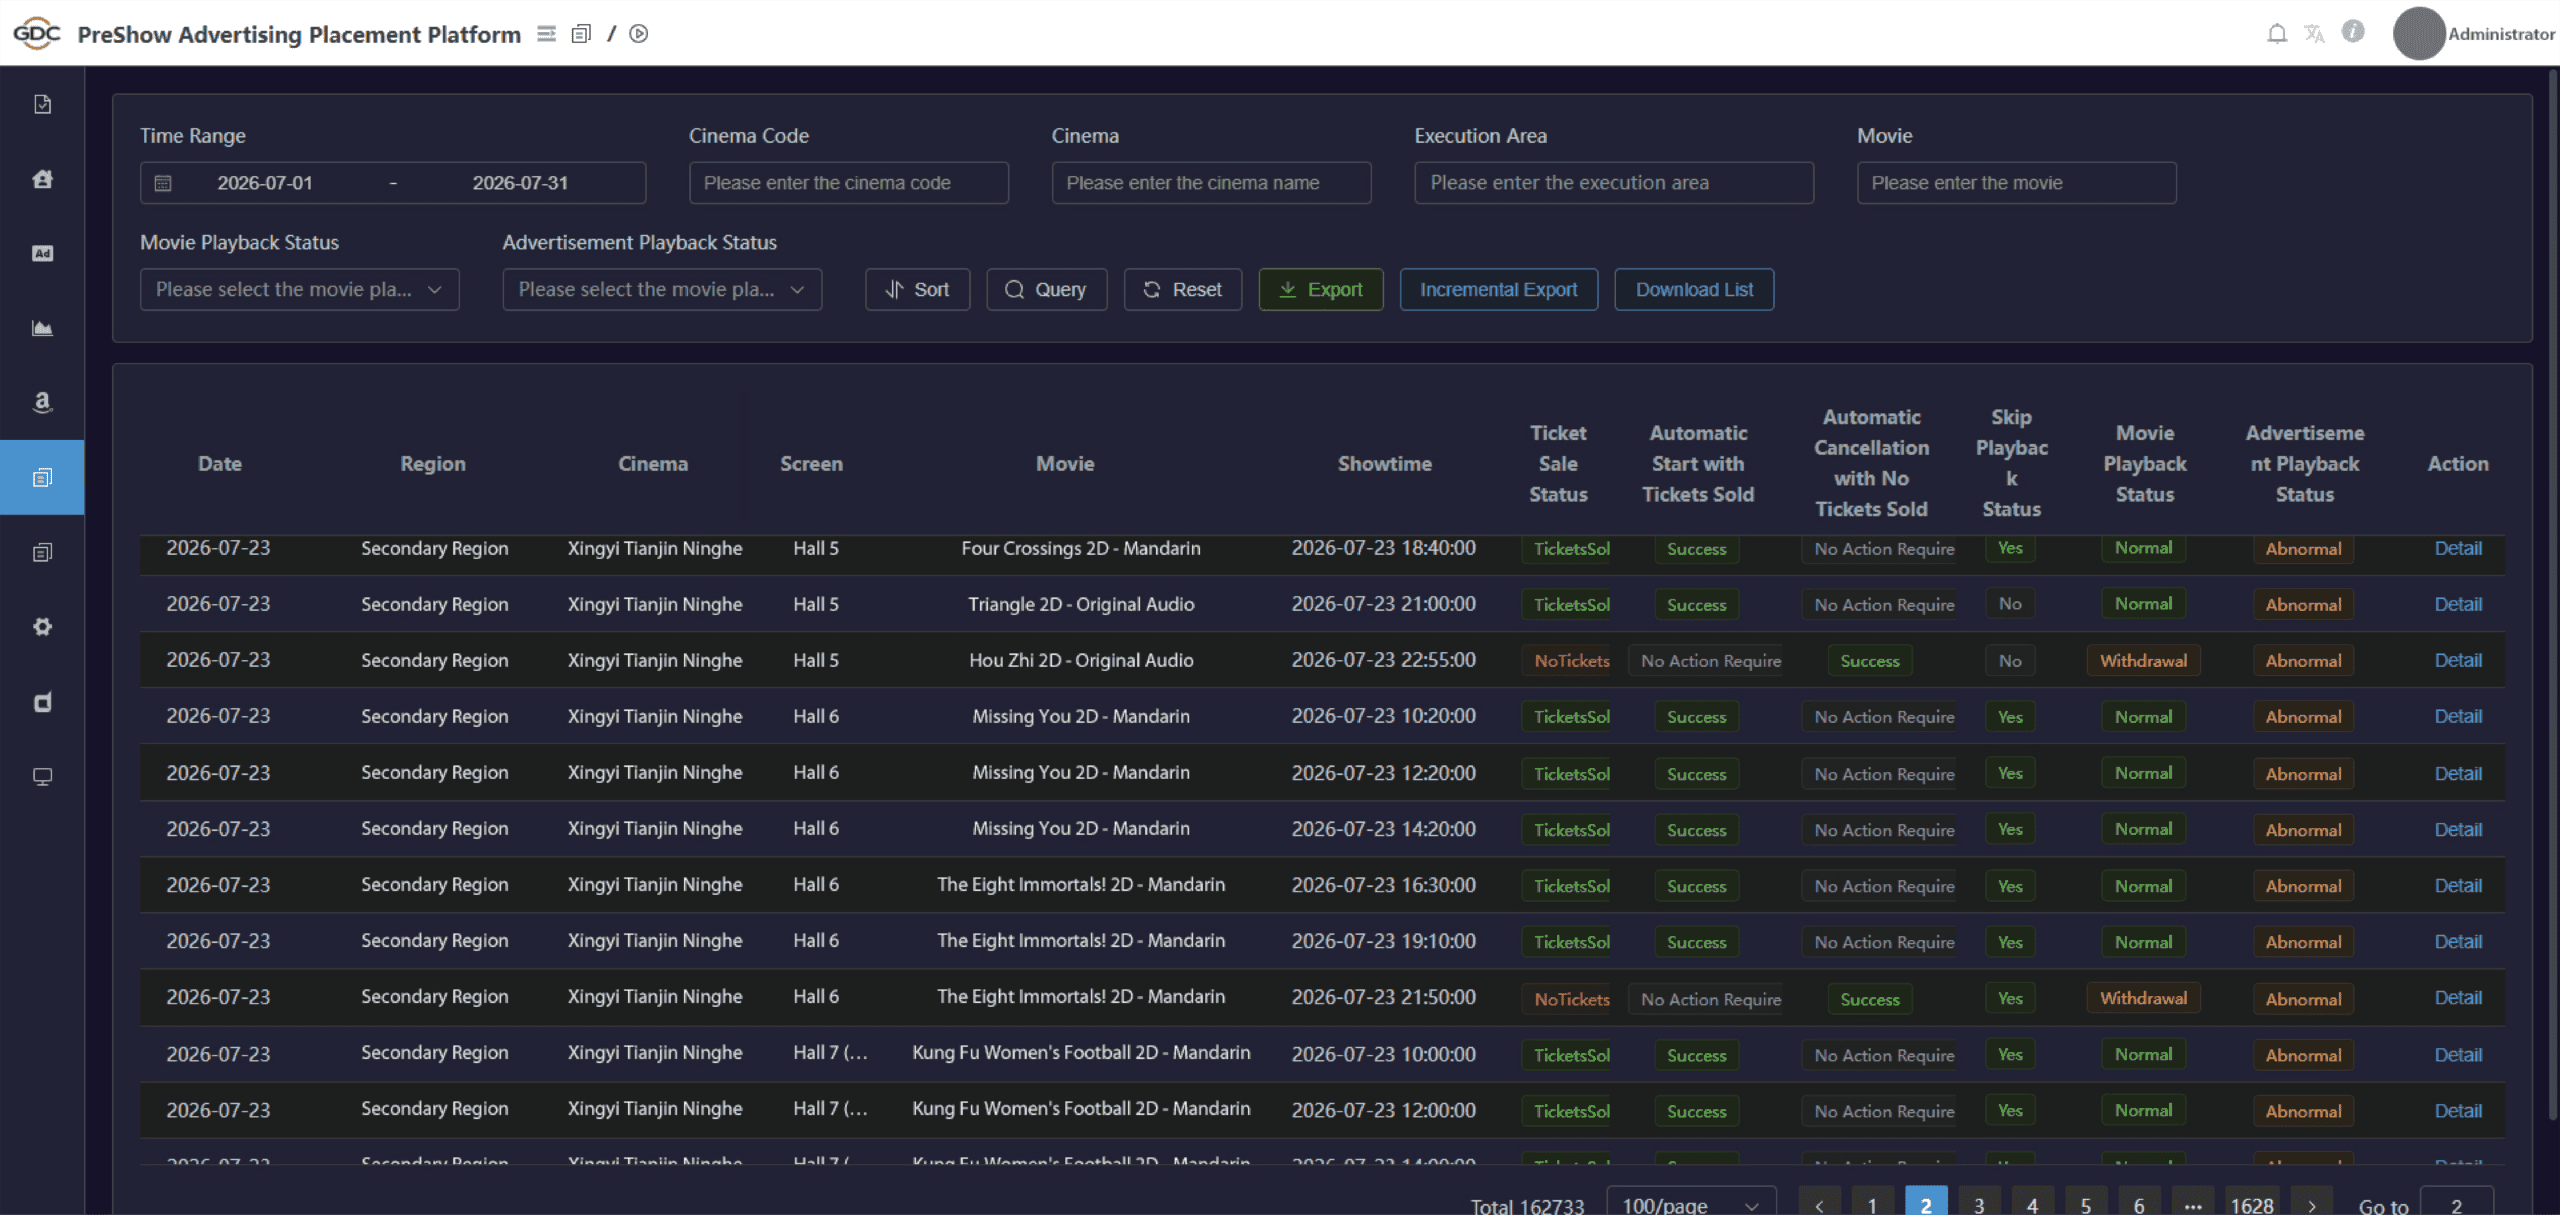
Task: Open the home icon in sidebar
Action: coord(42,179)
